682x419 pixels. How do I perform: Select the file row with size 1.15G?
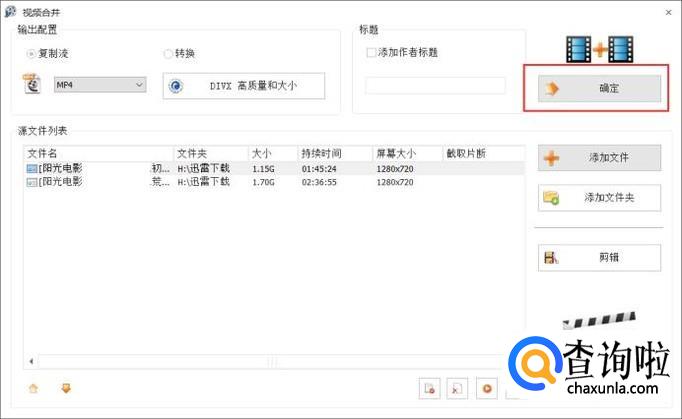(274, 168)
